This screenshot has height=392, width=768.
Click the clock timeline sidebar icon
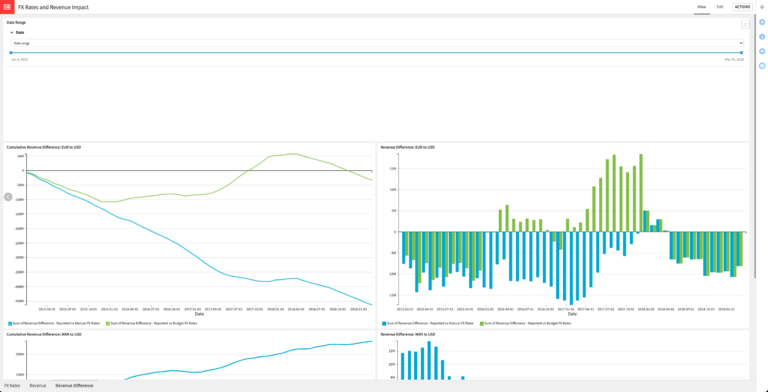(x=762, y=66)
